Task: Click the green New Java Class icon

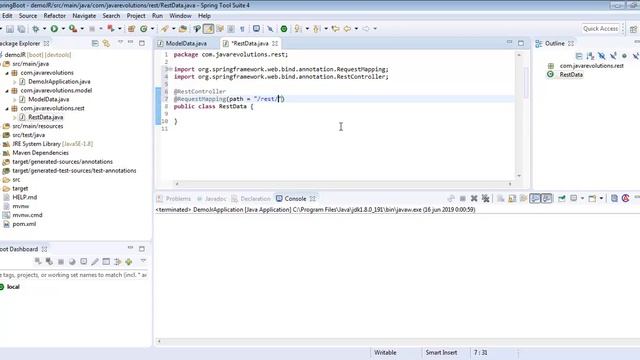Action: [144, 29]
